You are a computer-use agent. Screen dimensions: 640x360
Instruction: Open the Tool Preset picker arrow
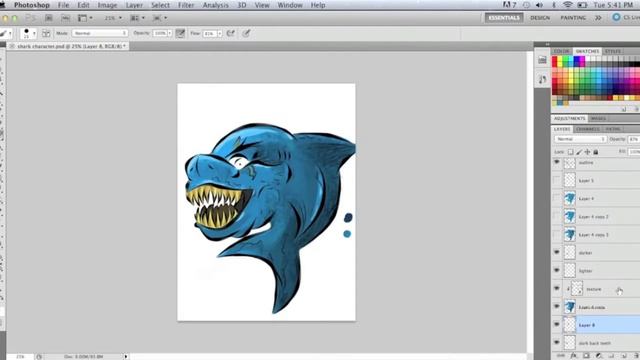(x=10, y=33)
